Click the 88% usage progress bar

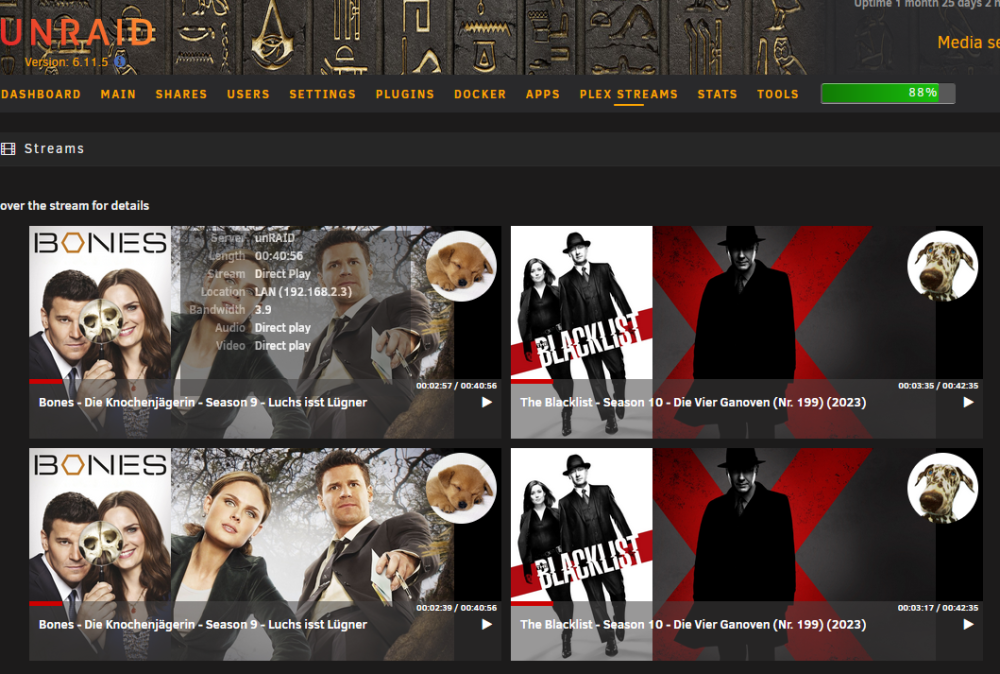click(x=888, y=93)
